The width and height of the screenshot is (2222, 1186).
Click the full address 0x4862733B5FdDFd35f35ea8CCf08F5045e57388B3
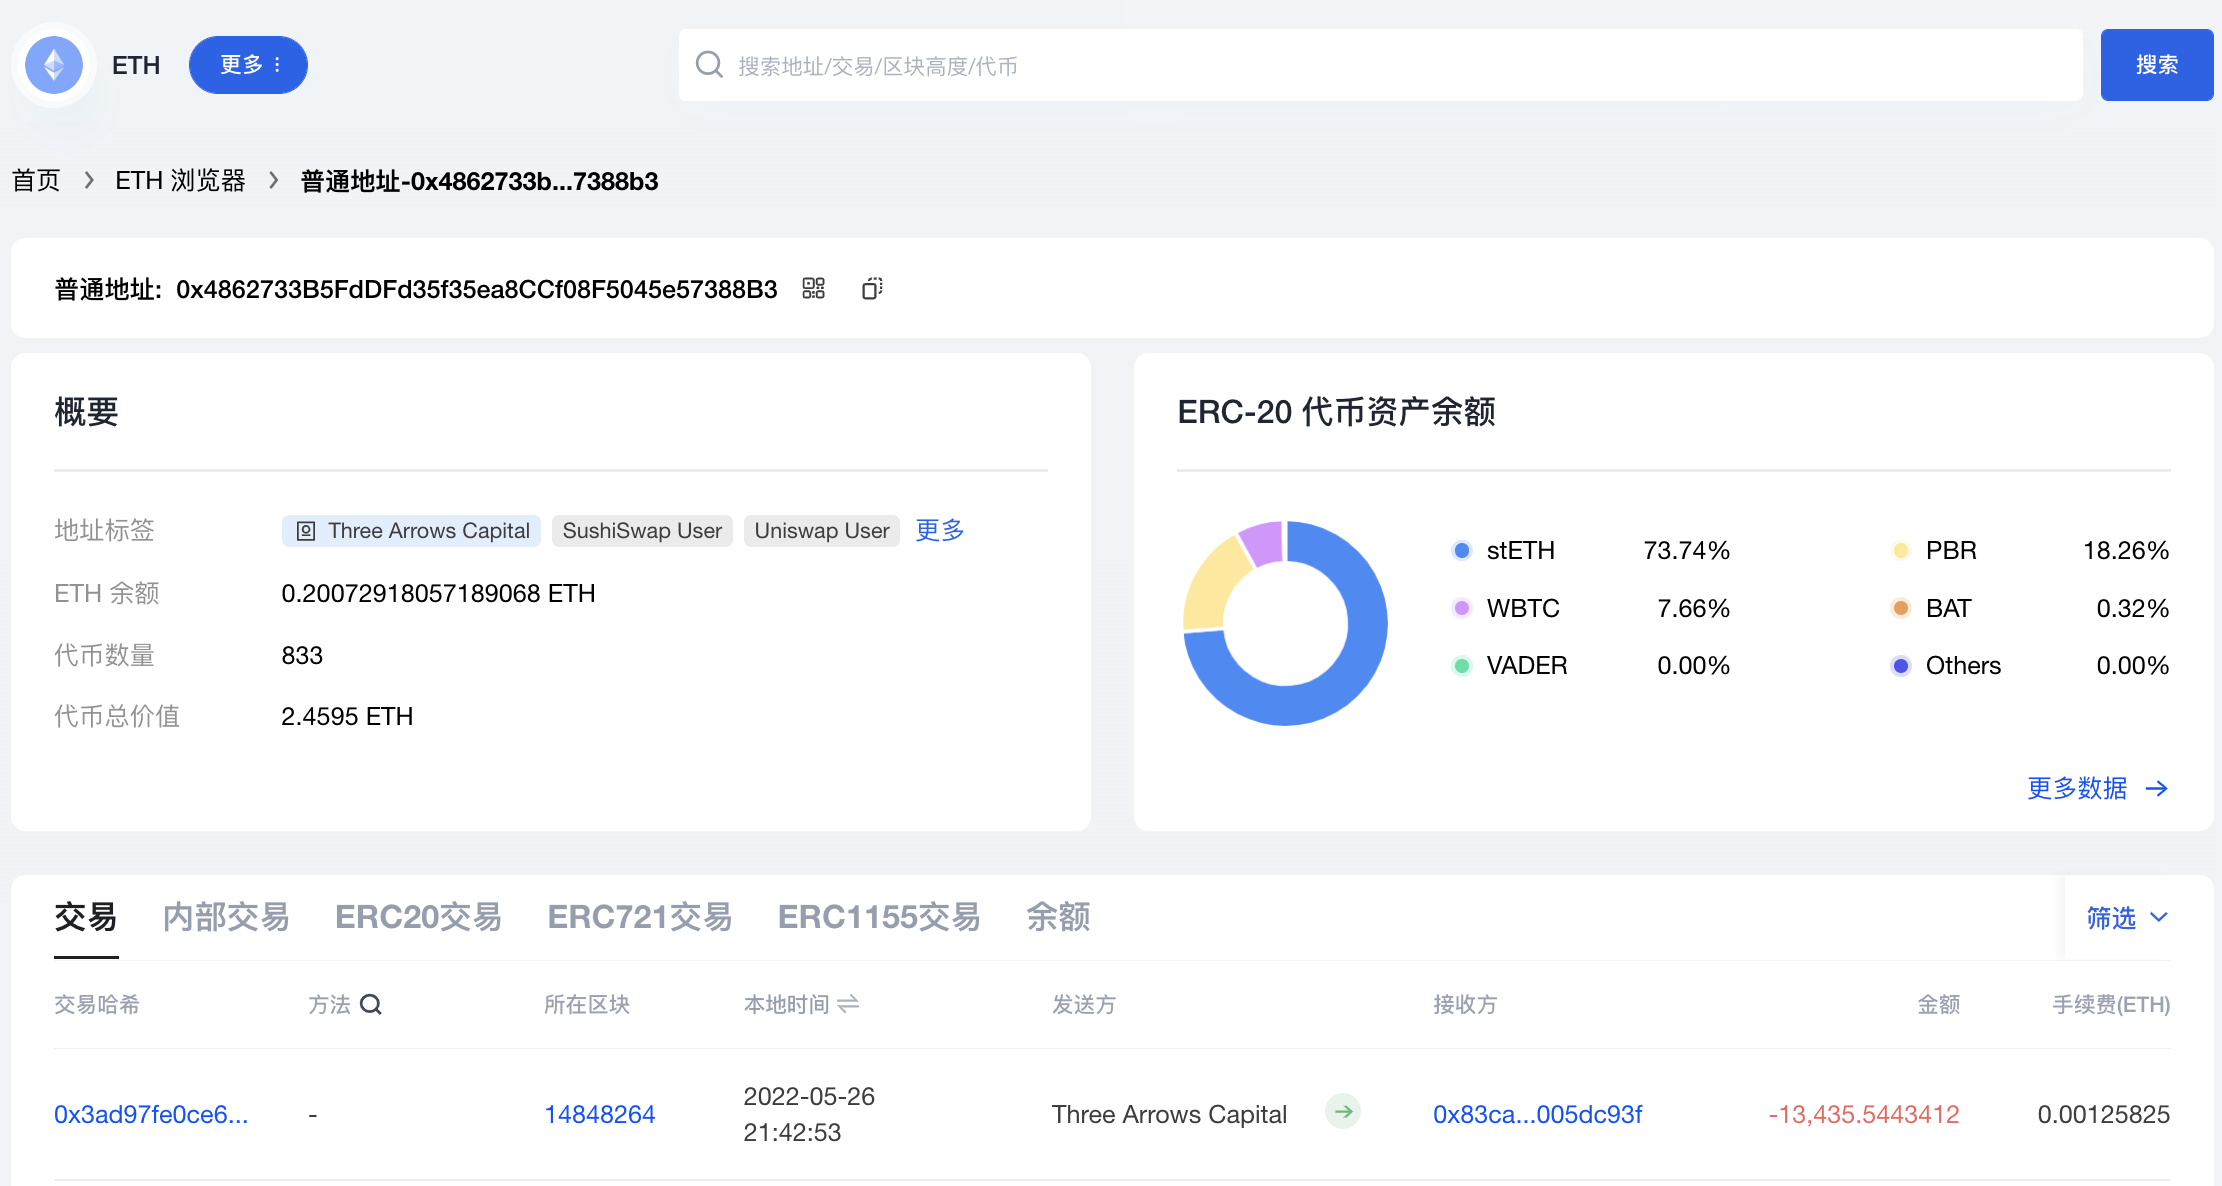point(477,290)
